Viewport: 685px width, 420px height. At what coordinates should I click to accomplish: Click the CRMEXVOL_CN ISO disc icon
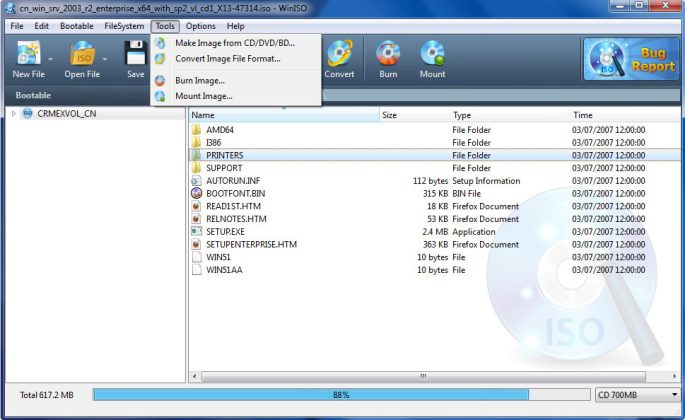coord(28,114)
